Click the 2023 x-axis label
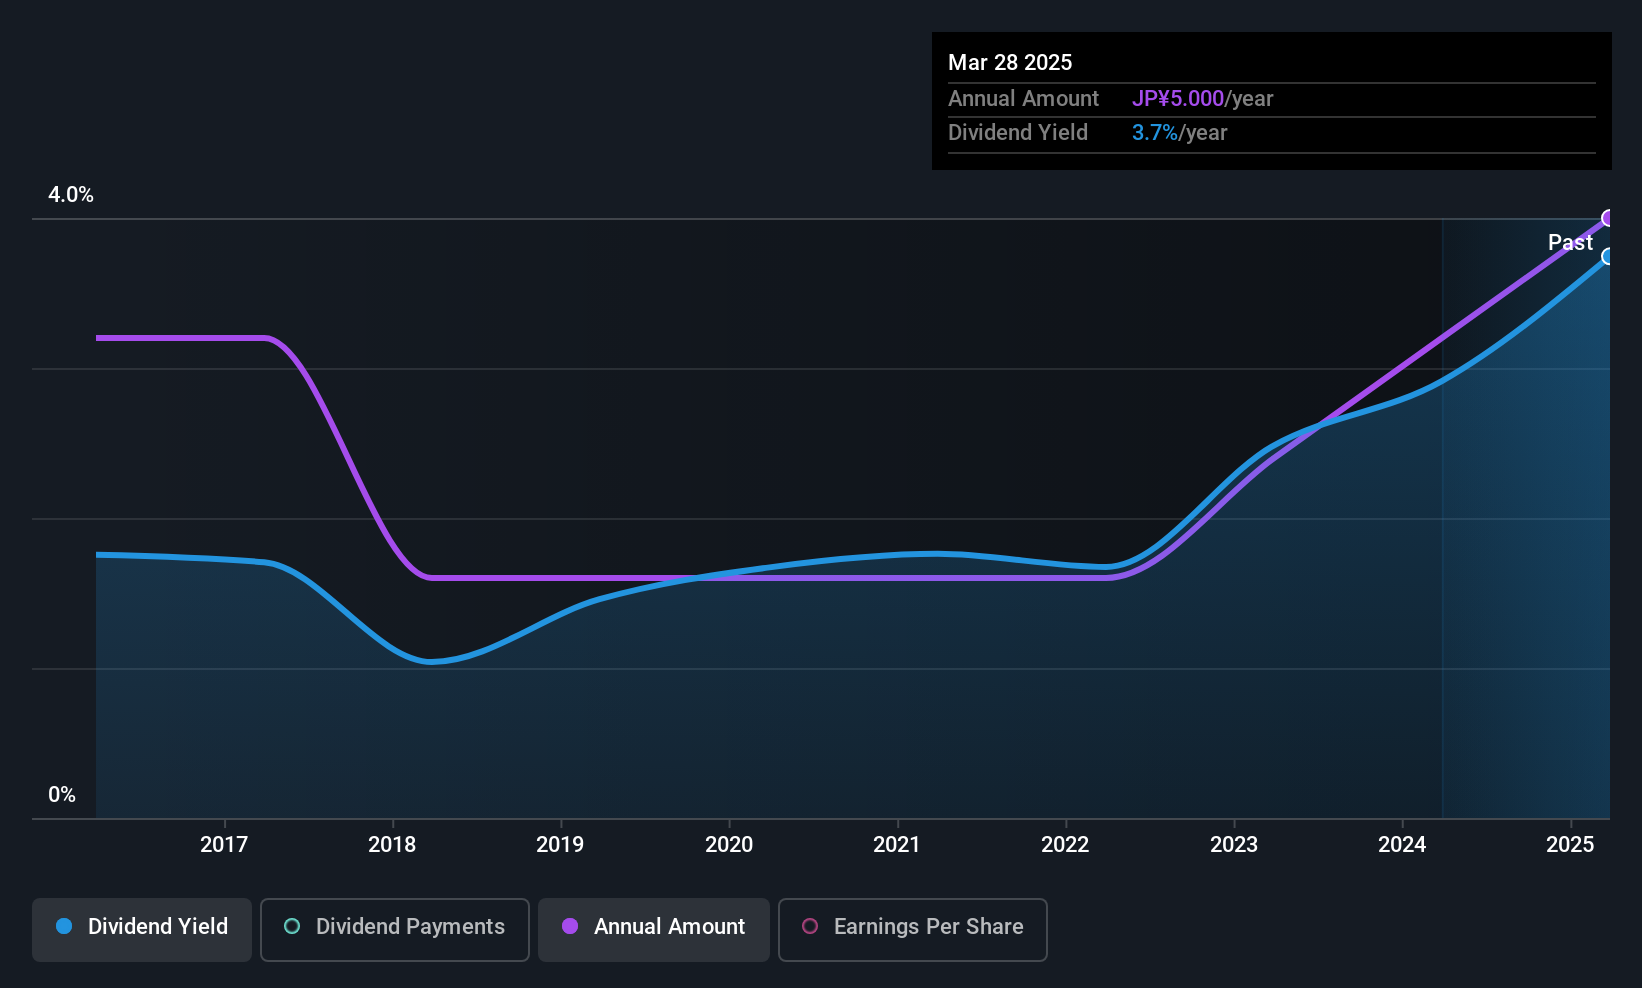Image resolution: width=1642 pixels, height=988 pixels. [x=1234, y=844]
